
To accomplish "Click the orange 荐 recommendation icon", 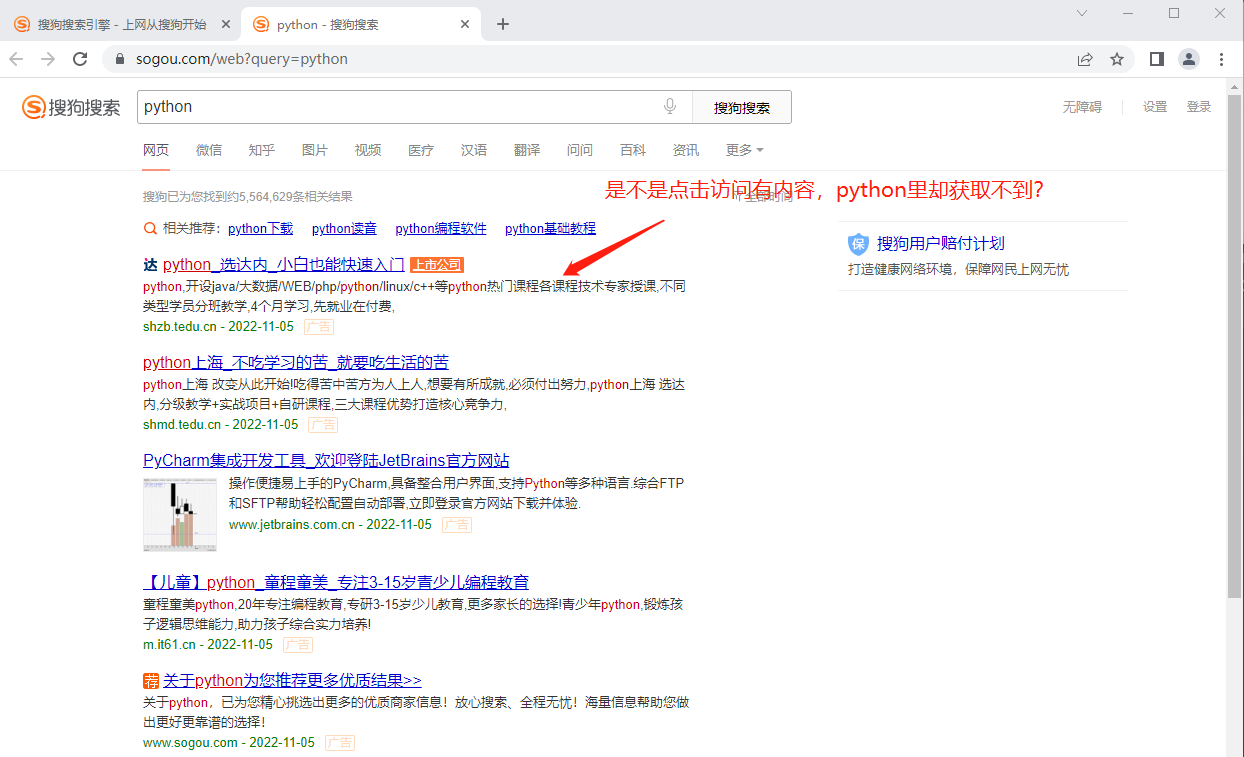I will tap(151, 681).
